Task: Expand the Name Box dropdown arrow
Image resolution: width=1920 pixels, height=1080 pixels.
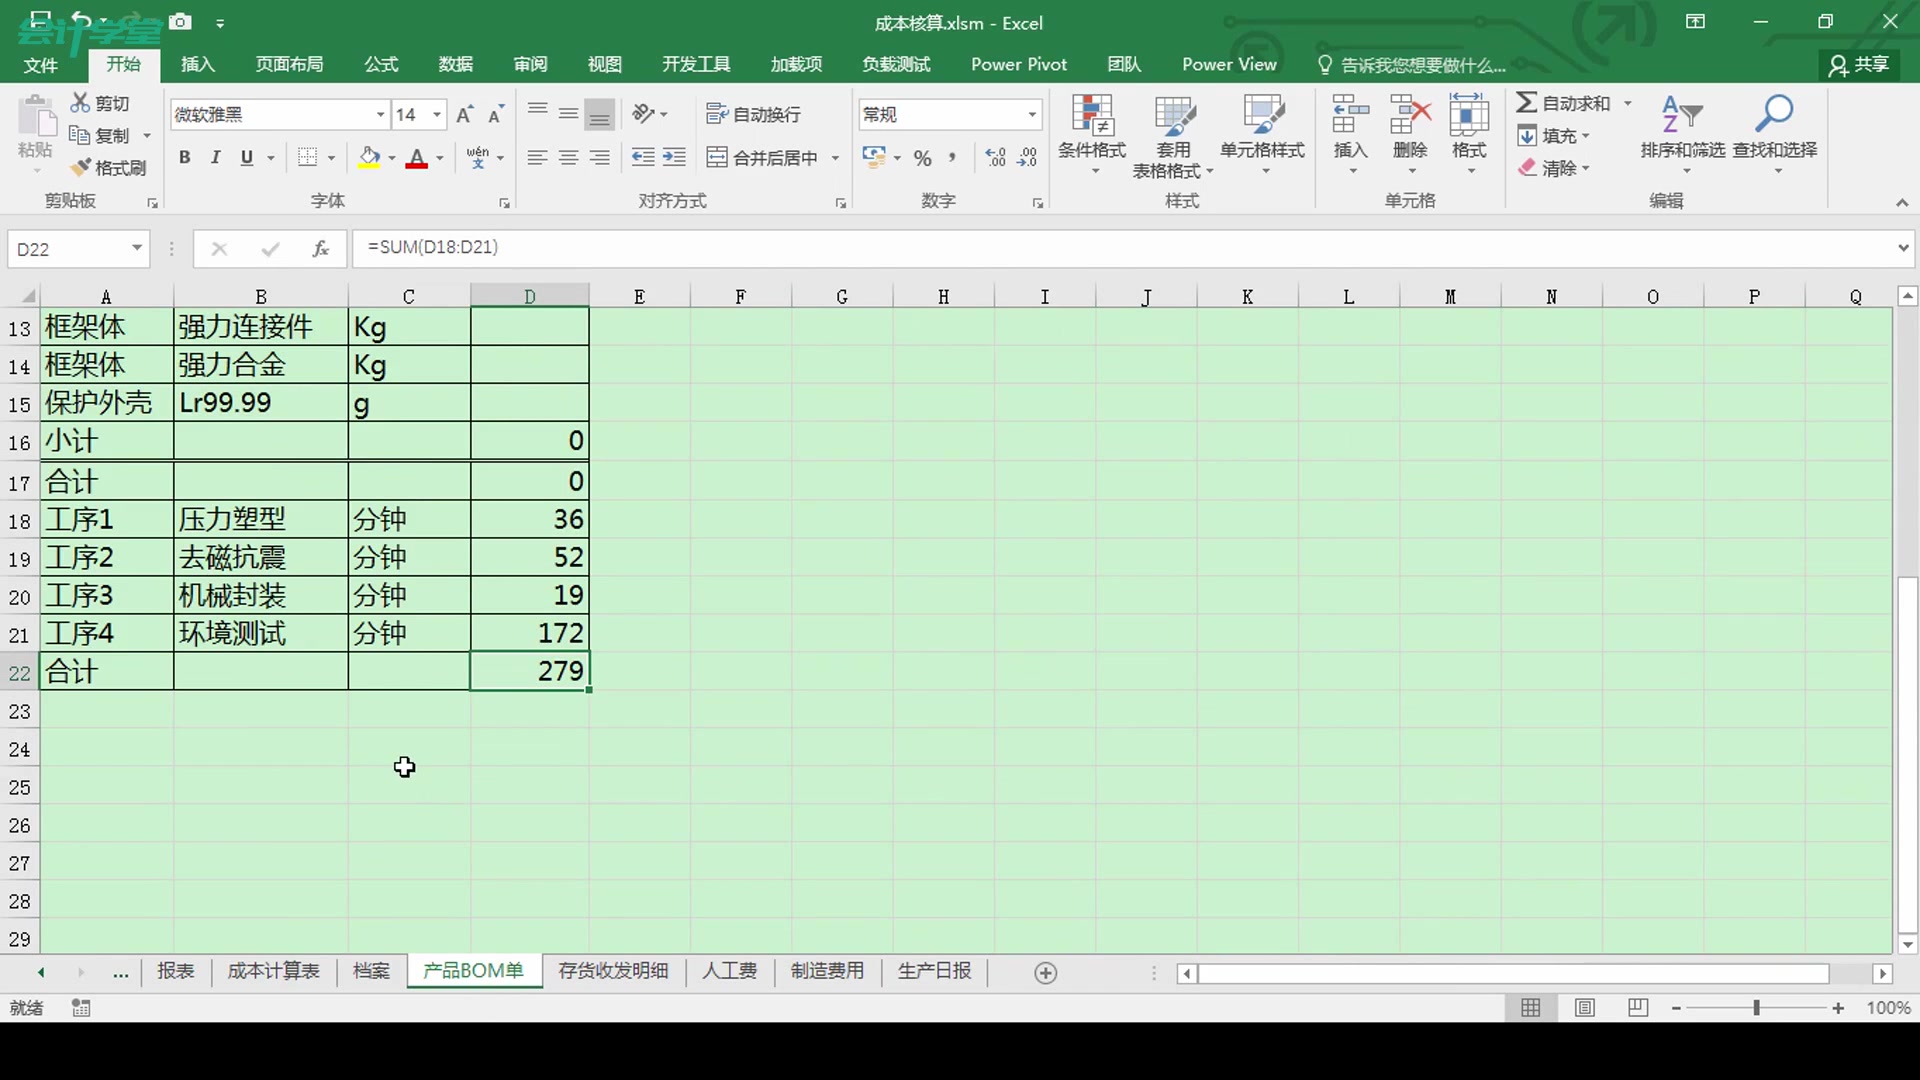Action: pos(136,248)
